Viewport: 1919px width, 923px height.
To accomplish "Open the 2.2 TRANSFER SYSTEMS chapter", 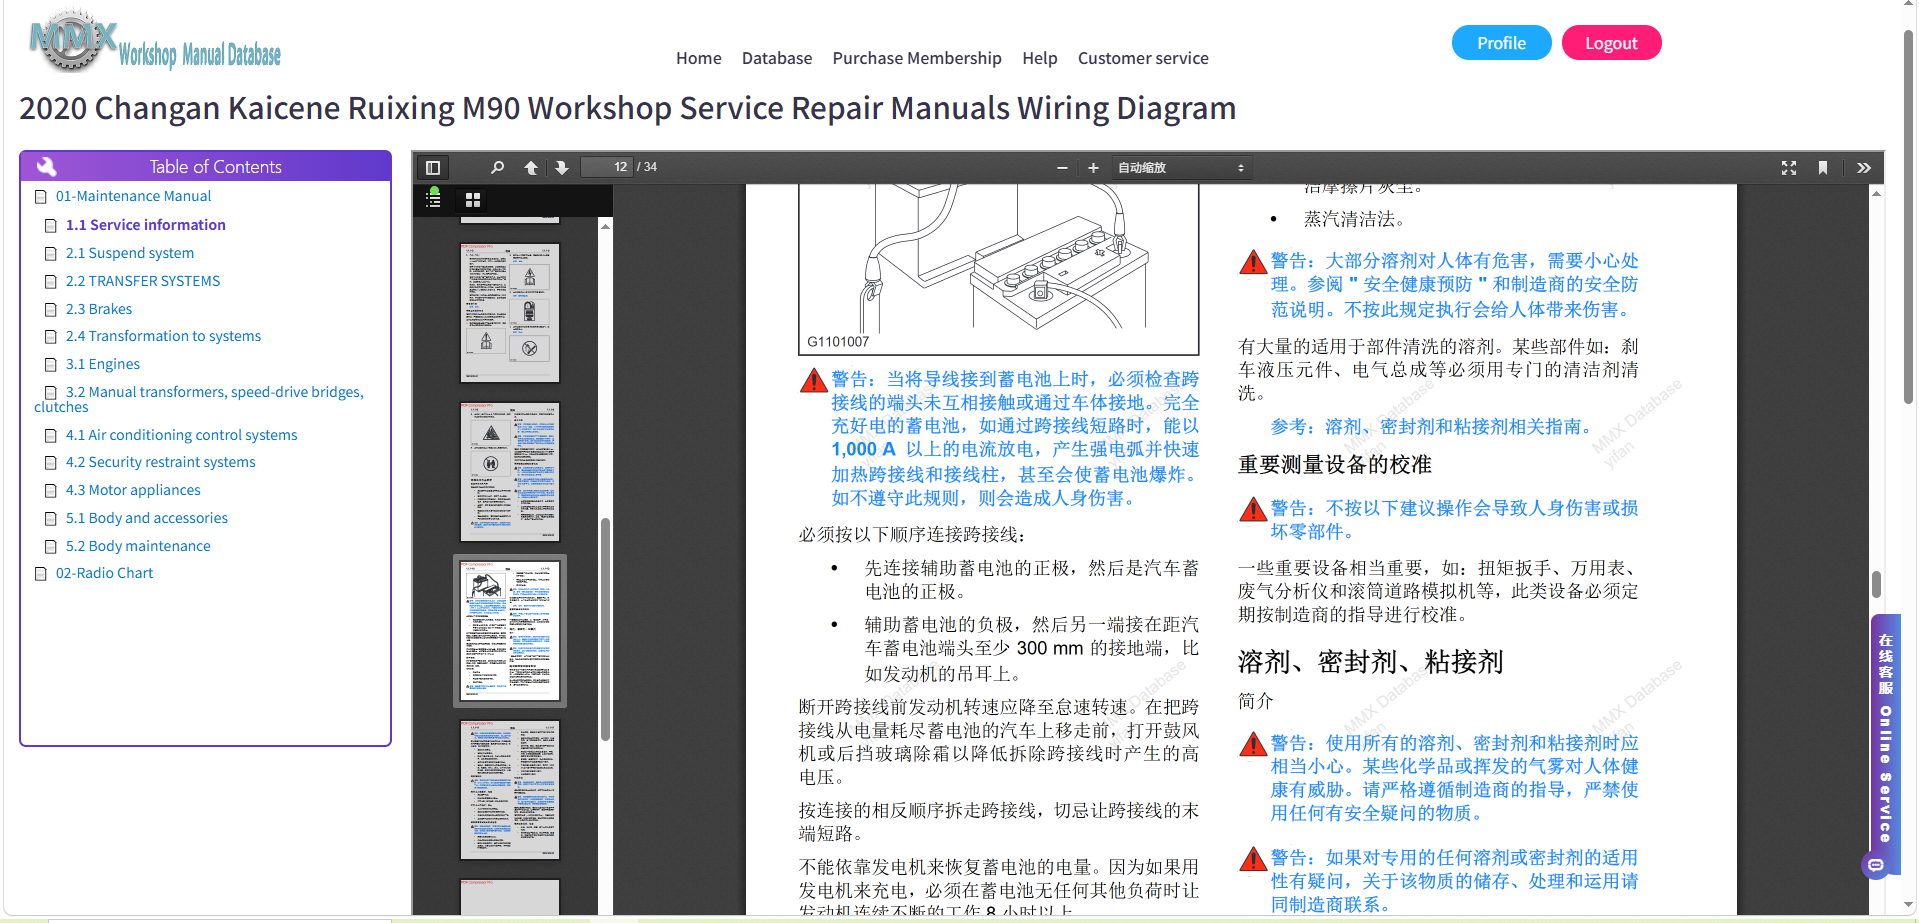I will coord(143,281).
